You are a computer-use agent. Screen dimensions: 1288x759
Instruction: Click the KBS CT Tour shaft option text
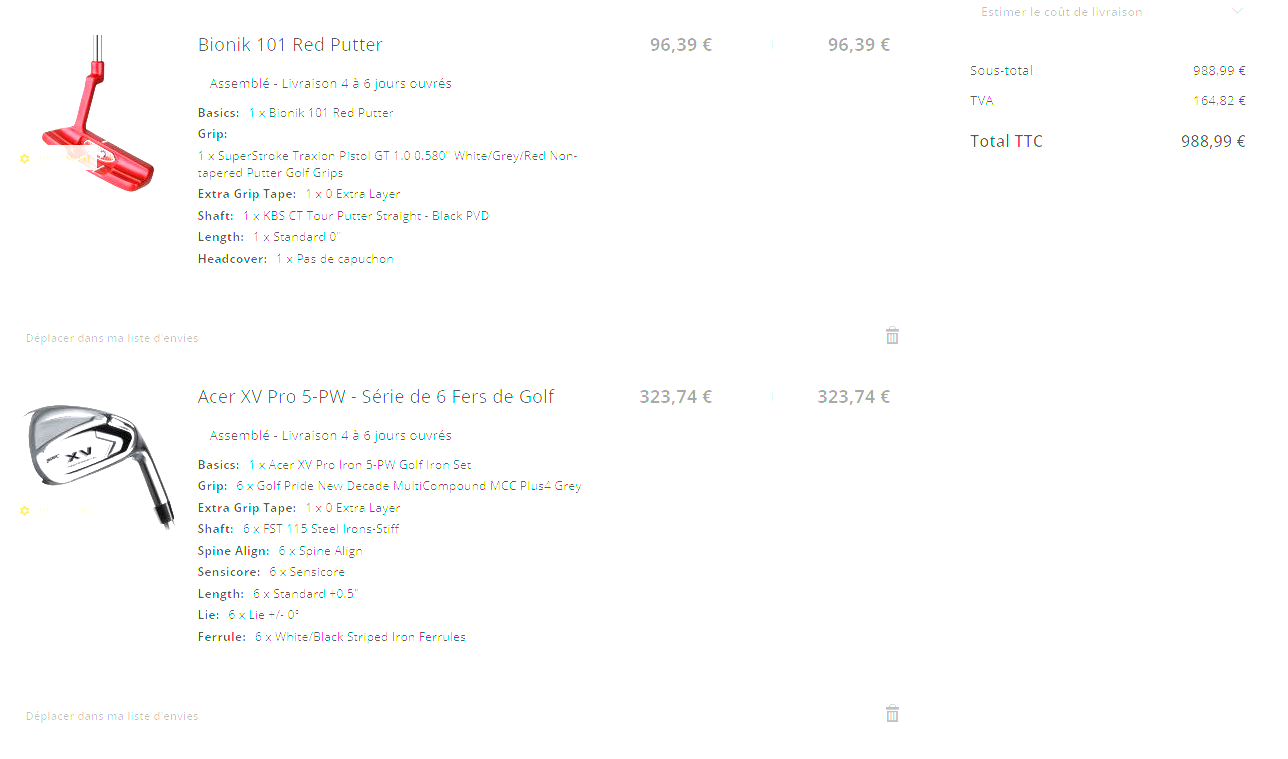click(365, 216)
